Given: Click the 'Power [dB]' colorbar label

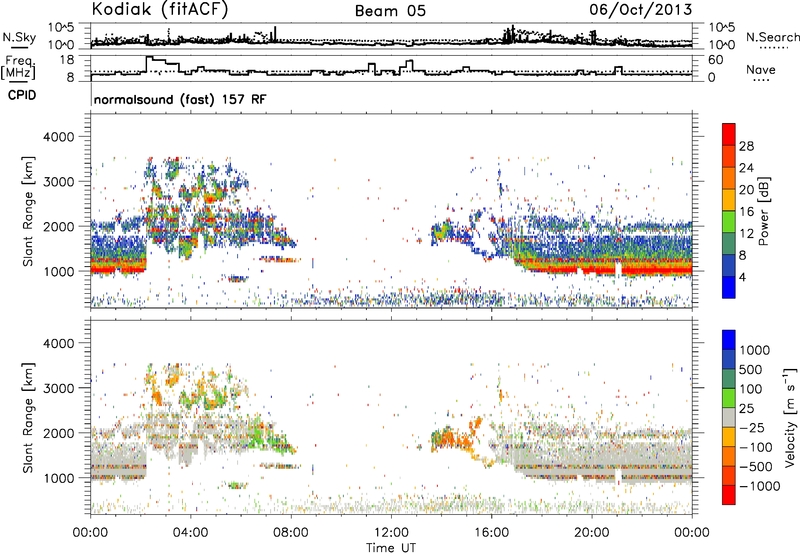Looking at the screenshot, I should (763, 211).
